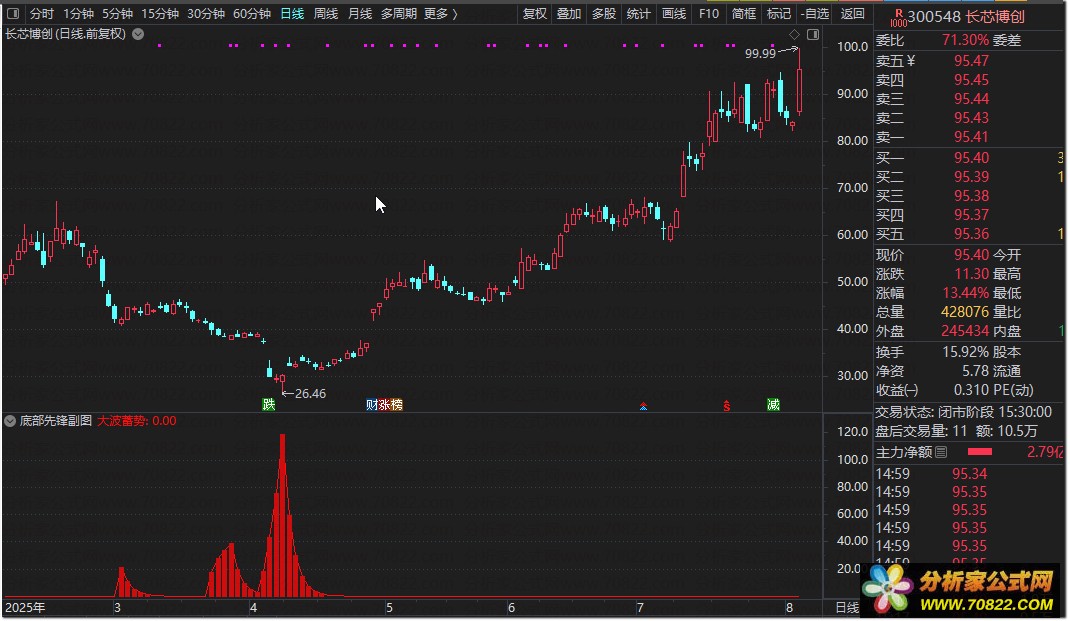Image resolution: width=1070 pixels, height=621 pixels.
Task: Click the diamond icon above the chart
Action: [794, 34]
